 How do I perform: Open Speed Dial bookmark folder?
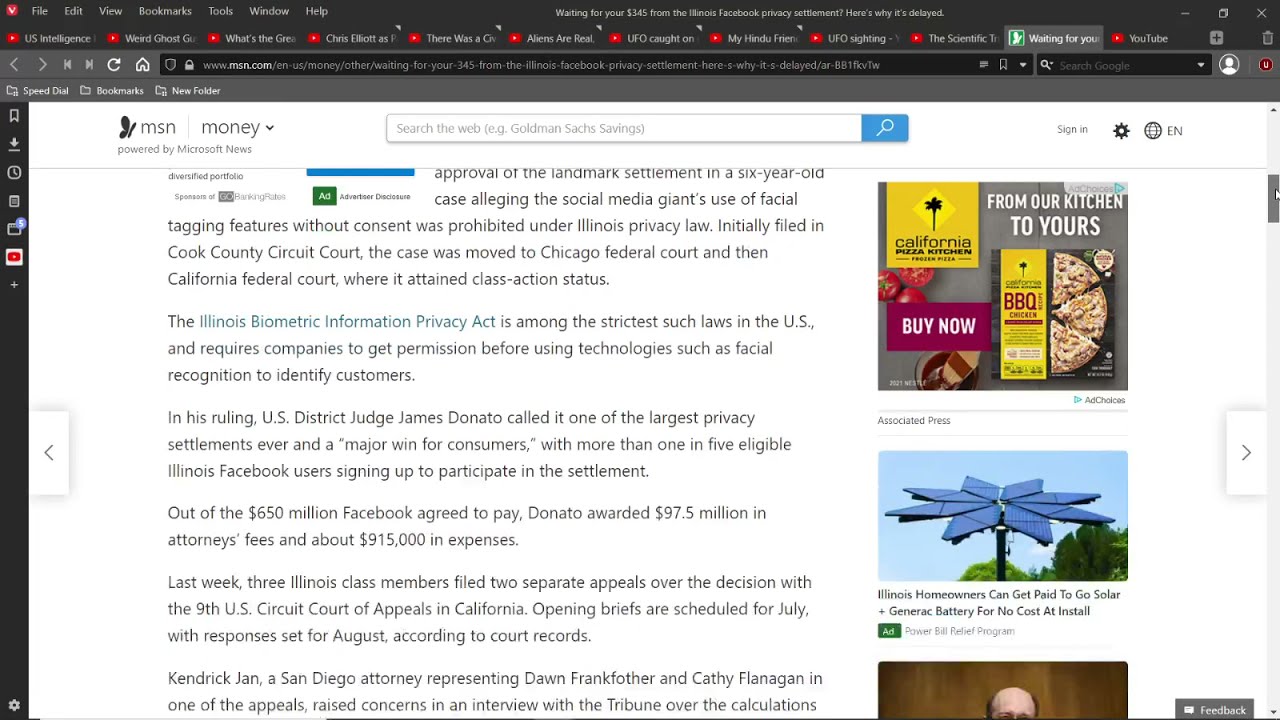38,91
